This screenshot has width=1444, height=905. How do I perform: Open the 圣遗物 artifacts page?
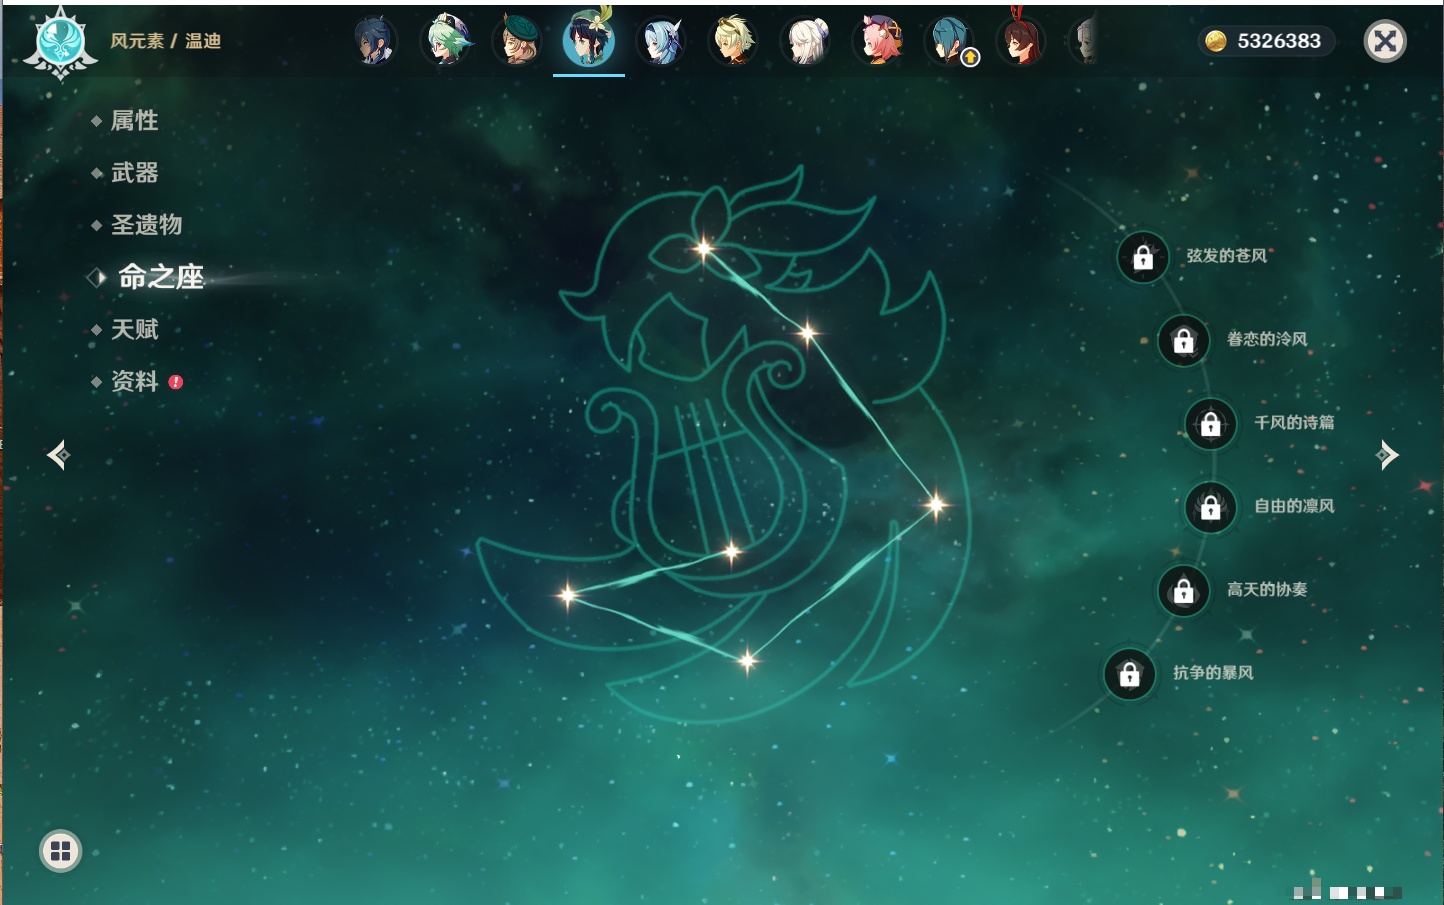pyautogui.click(x=146, y=225)
